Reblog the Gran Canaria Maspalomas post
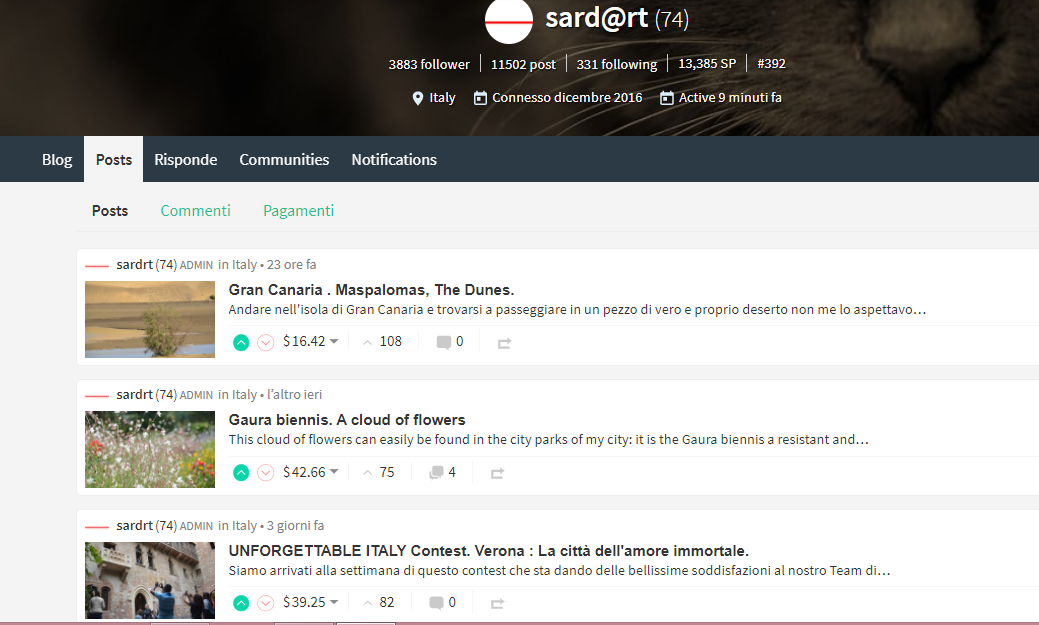1039x625 pixels. pyautogui.click(x=504, y=343)
